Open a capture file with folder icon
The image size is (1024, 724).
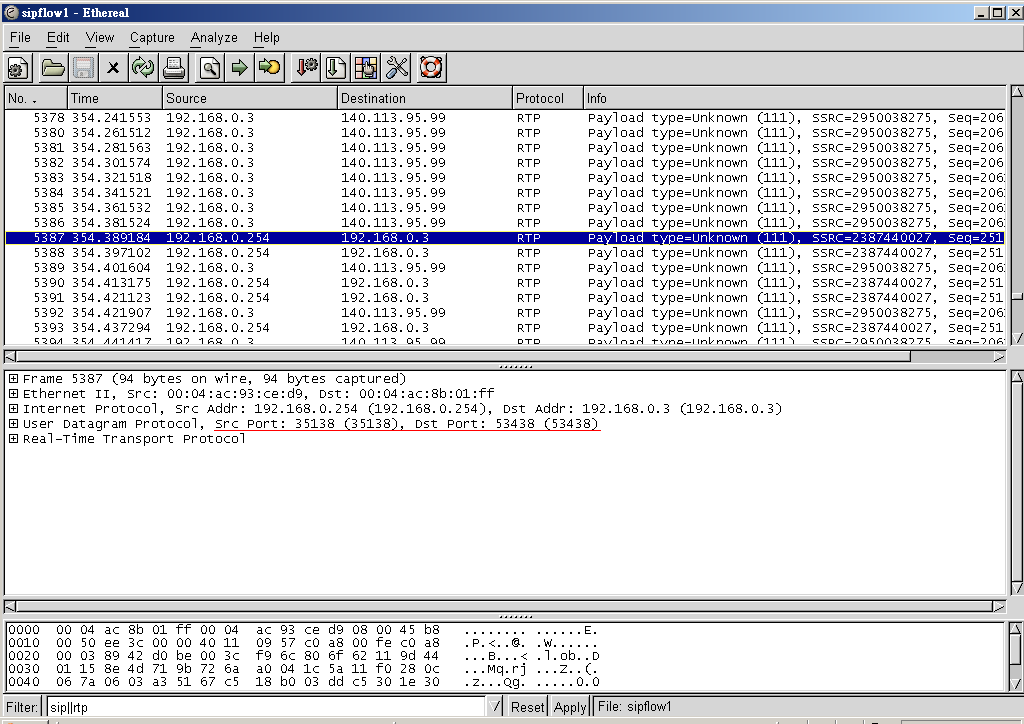(53, 68)
